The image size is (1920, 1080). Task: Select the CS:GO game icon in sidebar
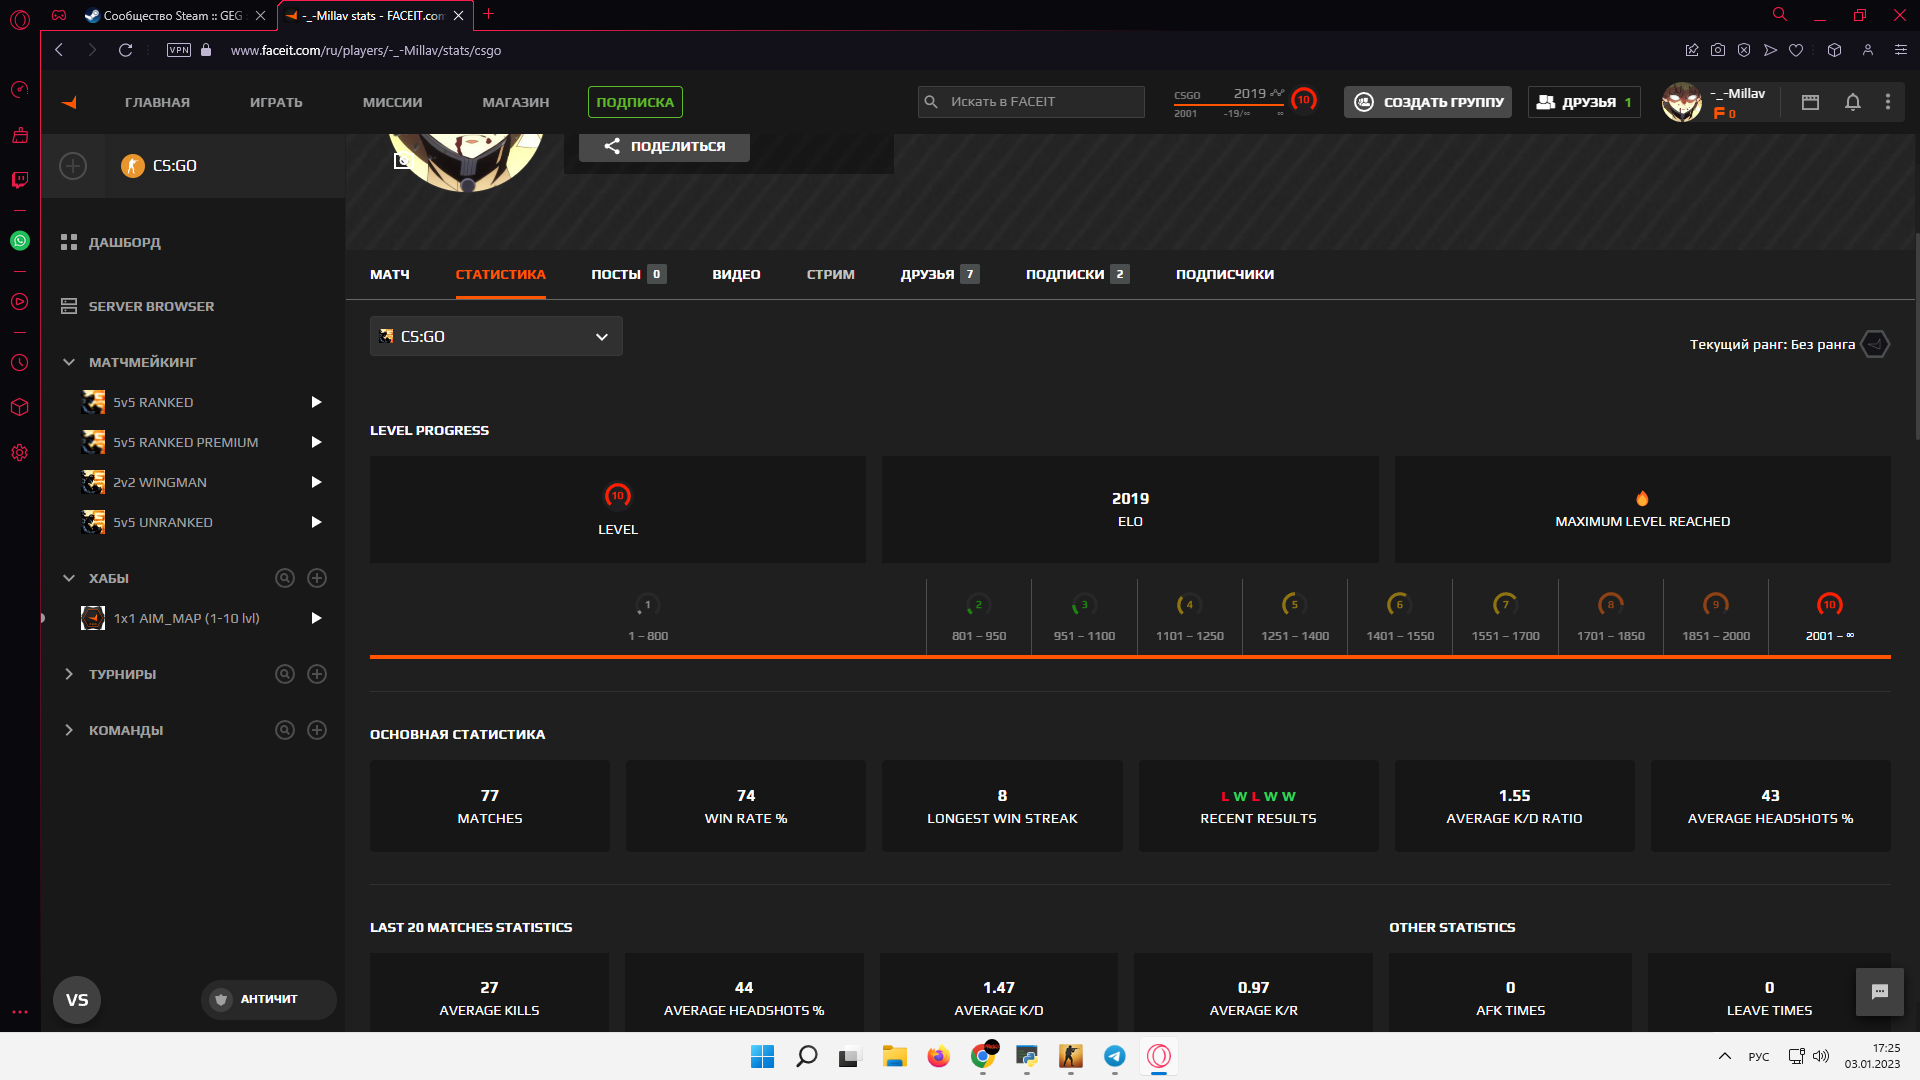(133, 166)
